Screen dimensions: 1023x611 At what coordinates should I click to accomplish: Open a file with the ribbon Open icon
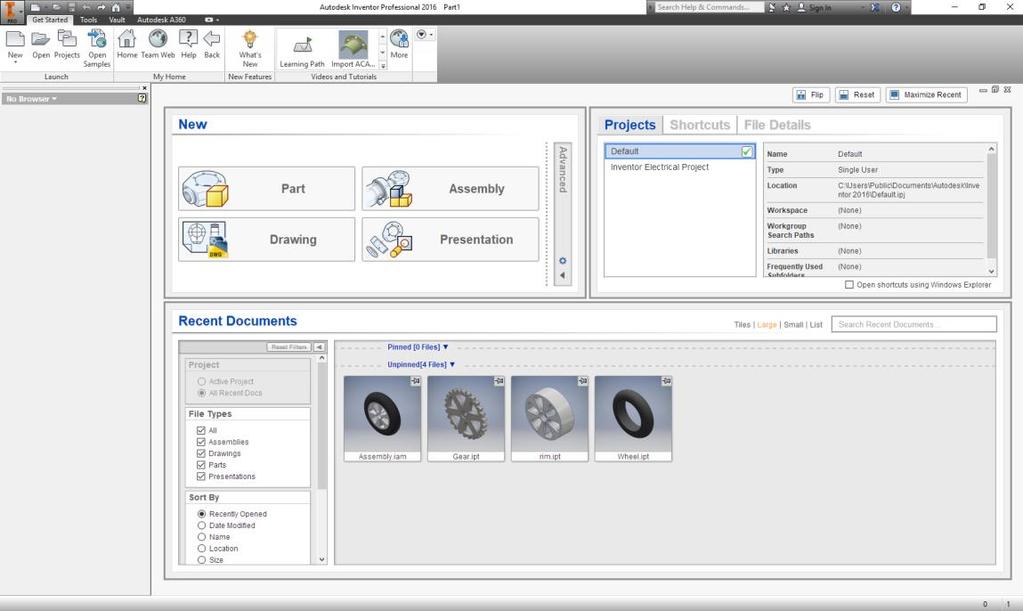click(x=40, y=39)
